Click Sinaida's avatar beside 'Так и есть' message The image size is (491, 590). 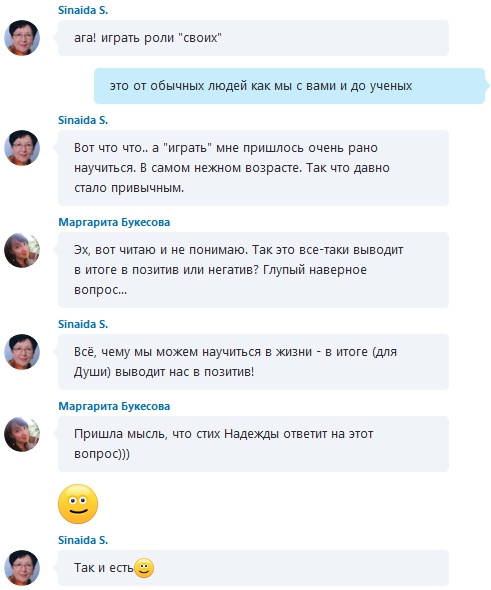[22, 568]
